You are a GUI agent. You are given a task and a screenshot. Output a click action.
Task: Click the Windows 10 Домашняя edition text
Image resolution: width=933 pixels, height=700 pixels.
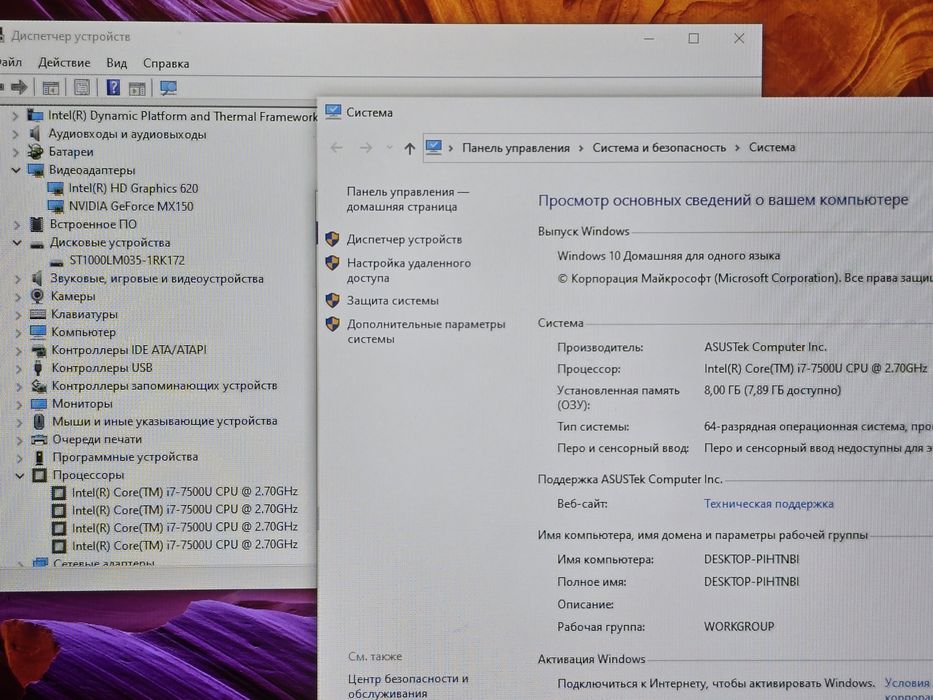pos(668,256)
